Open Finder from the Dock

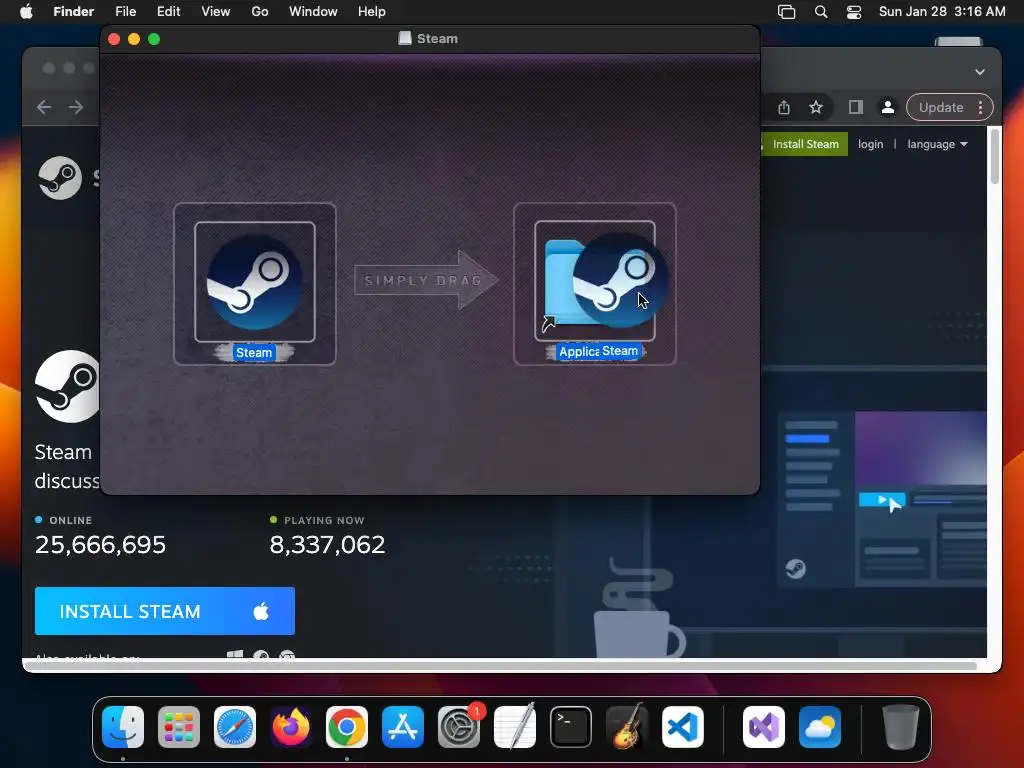[x=123, y=727]
